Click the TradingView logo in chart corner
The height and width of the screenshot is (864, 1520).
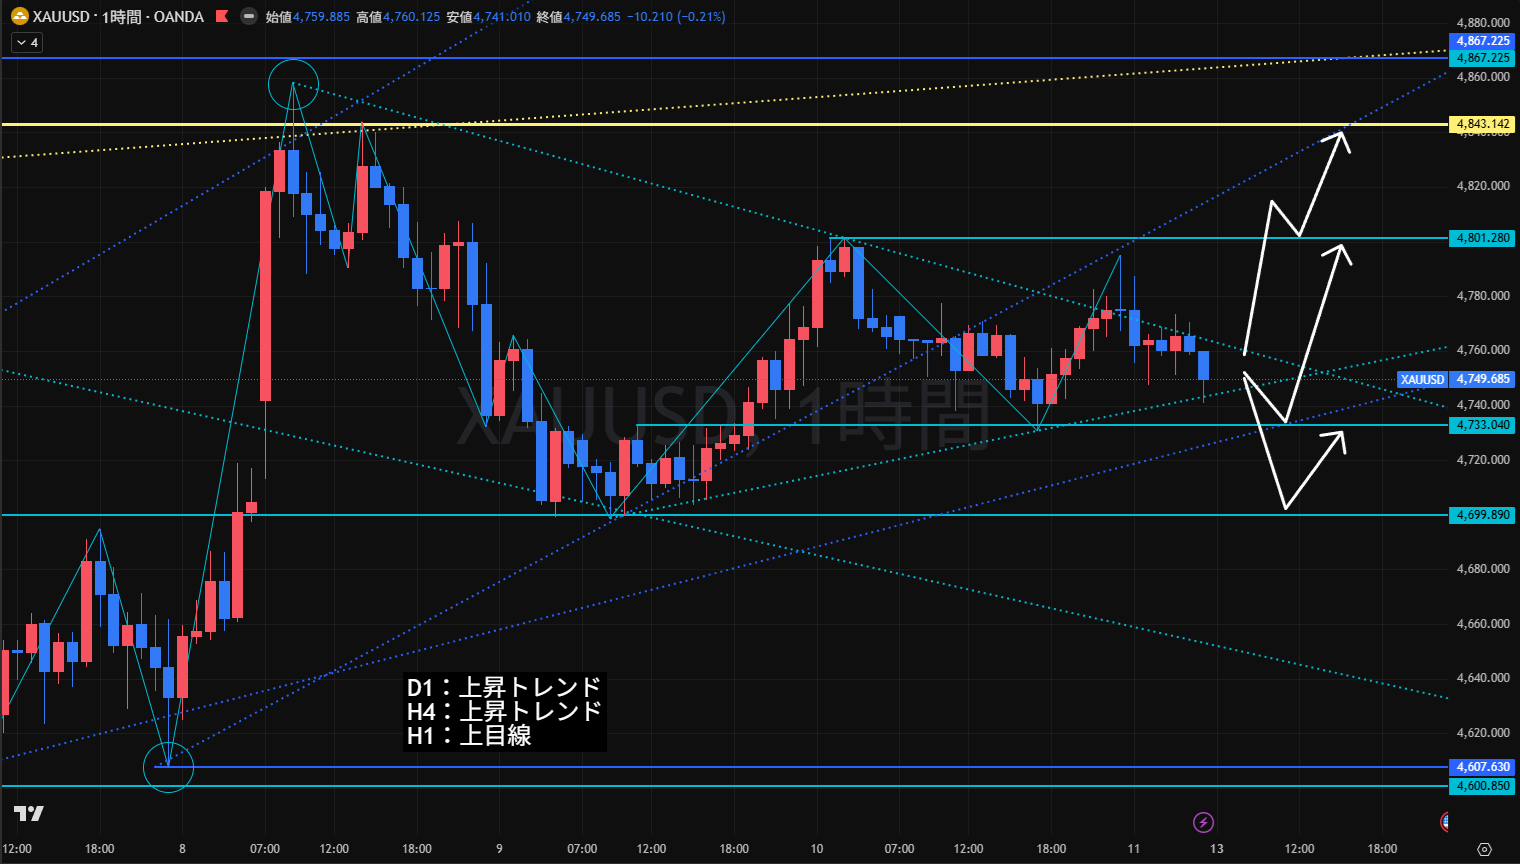coord(29,813)
